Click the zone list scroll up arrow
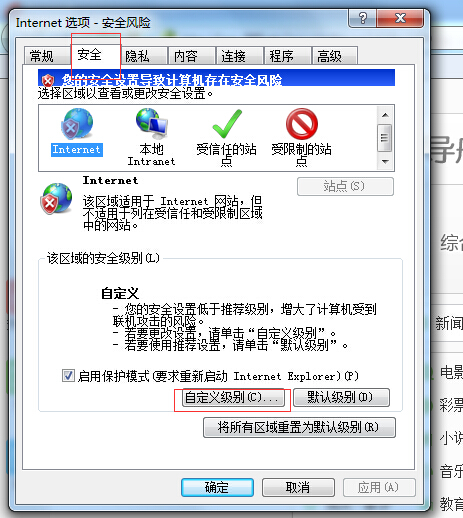The image size is (463, 518). point(385,115)
